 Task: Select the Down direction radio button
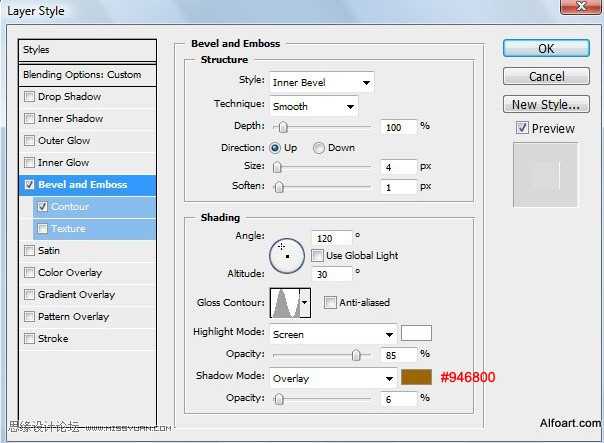coord(319,147)
